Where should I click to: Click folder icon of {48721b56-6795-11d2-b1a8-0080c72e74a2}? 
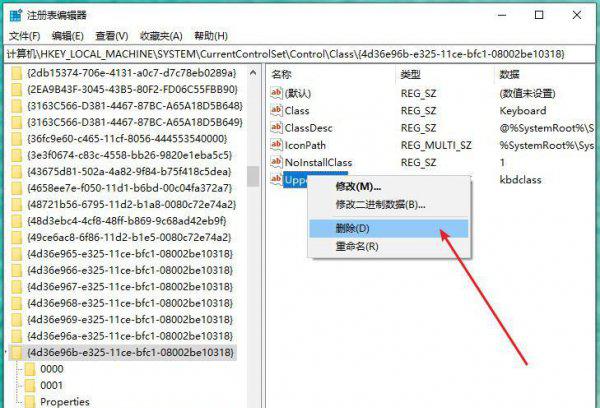16,204
